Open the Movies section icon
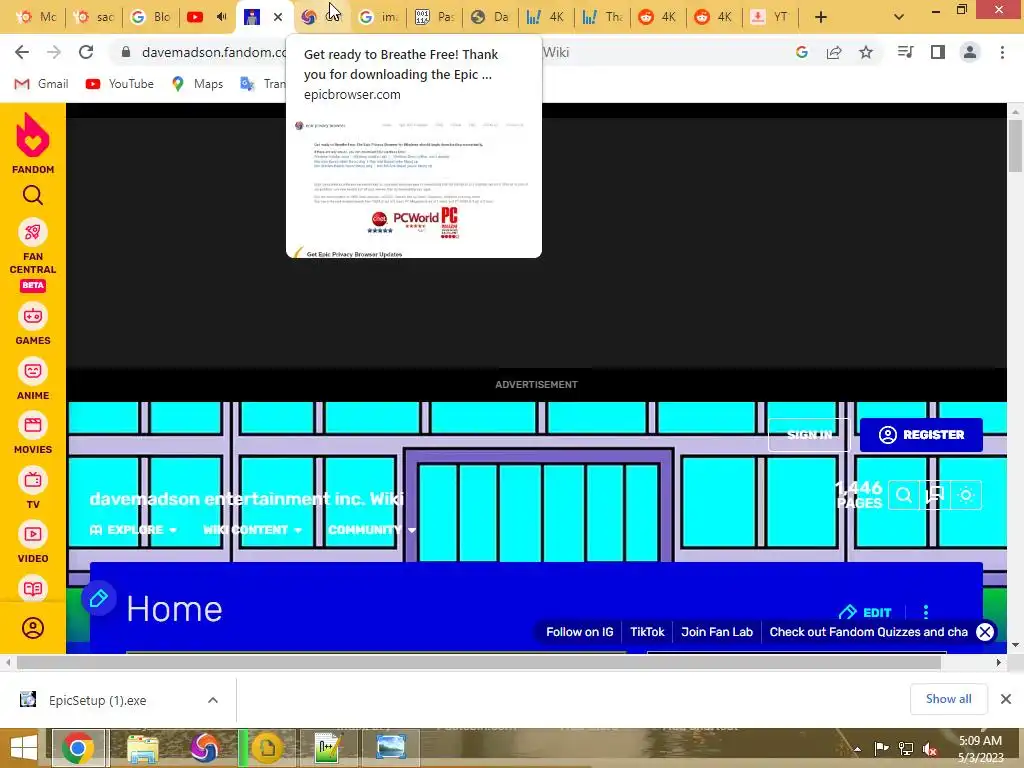This screenshot has height=768, width=1024. click(x=33, y=425)
